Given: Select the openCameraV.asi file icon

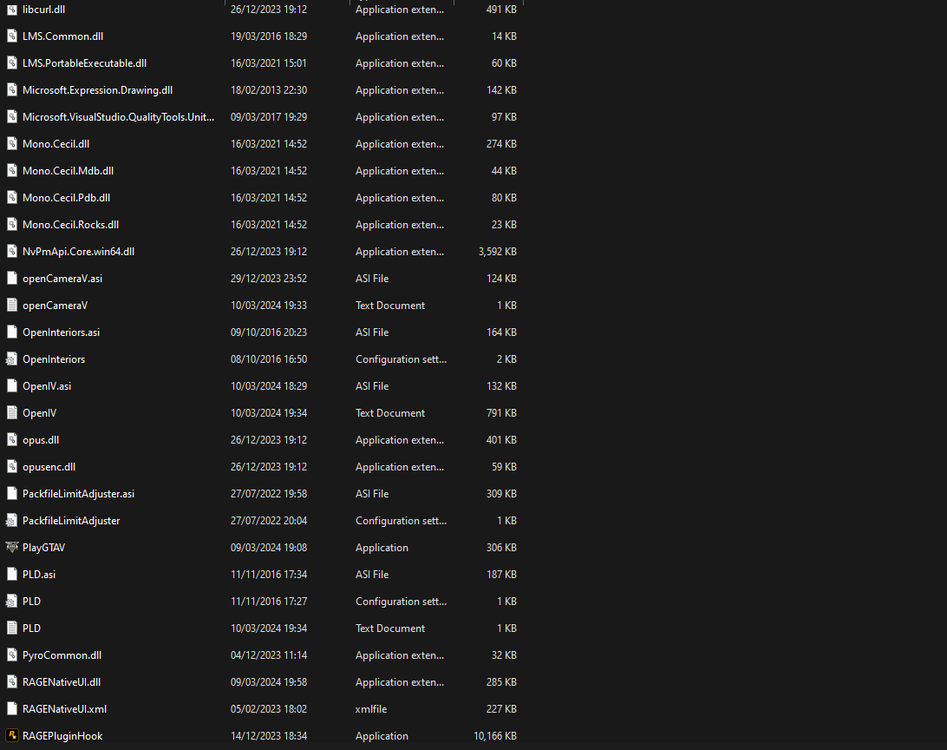Looking at the screenshot, I should [x=11, y=278].
